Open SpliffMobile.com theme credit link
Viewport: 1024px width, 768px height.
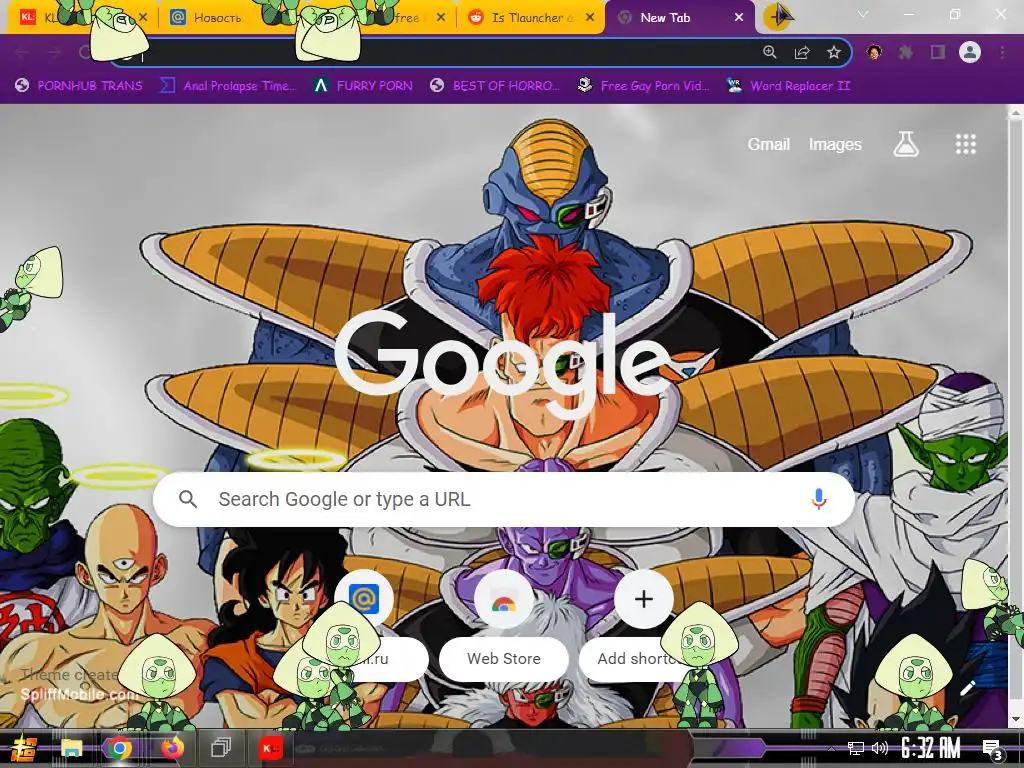[x=78, y=694]
